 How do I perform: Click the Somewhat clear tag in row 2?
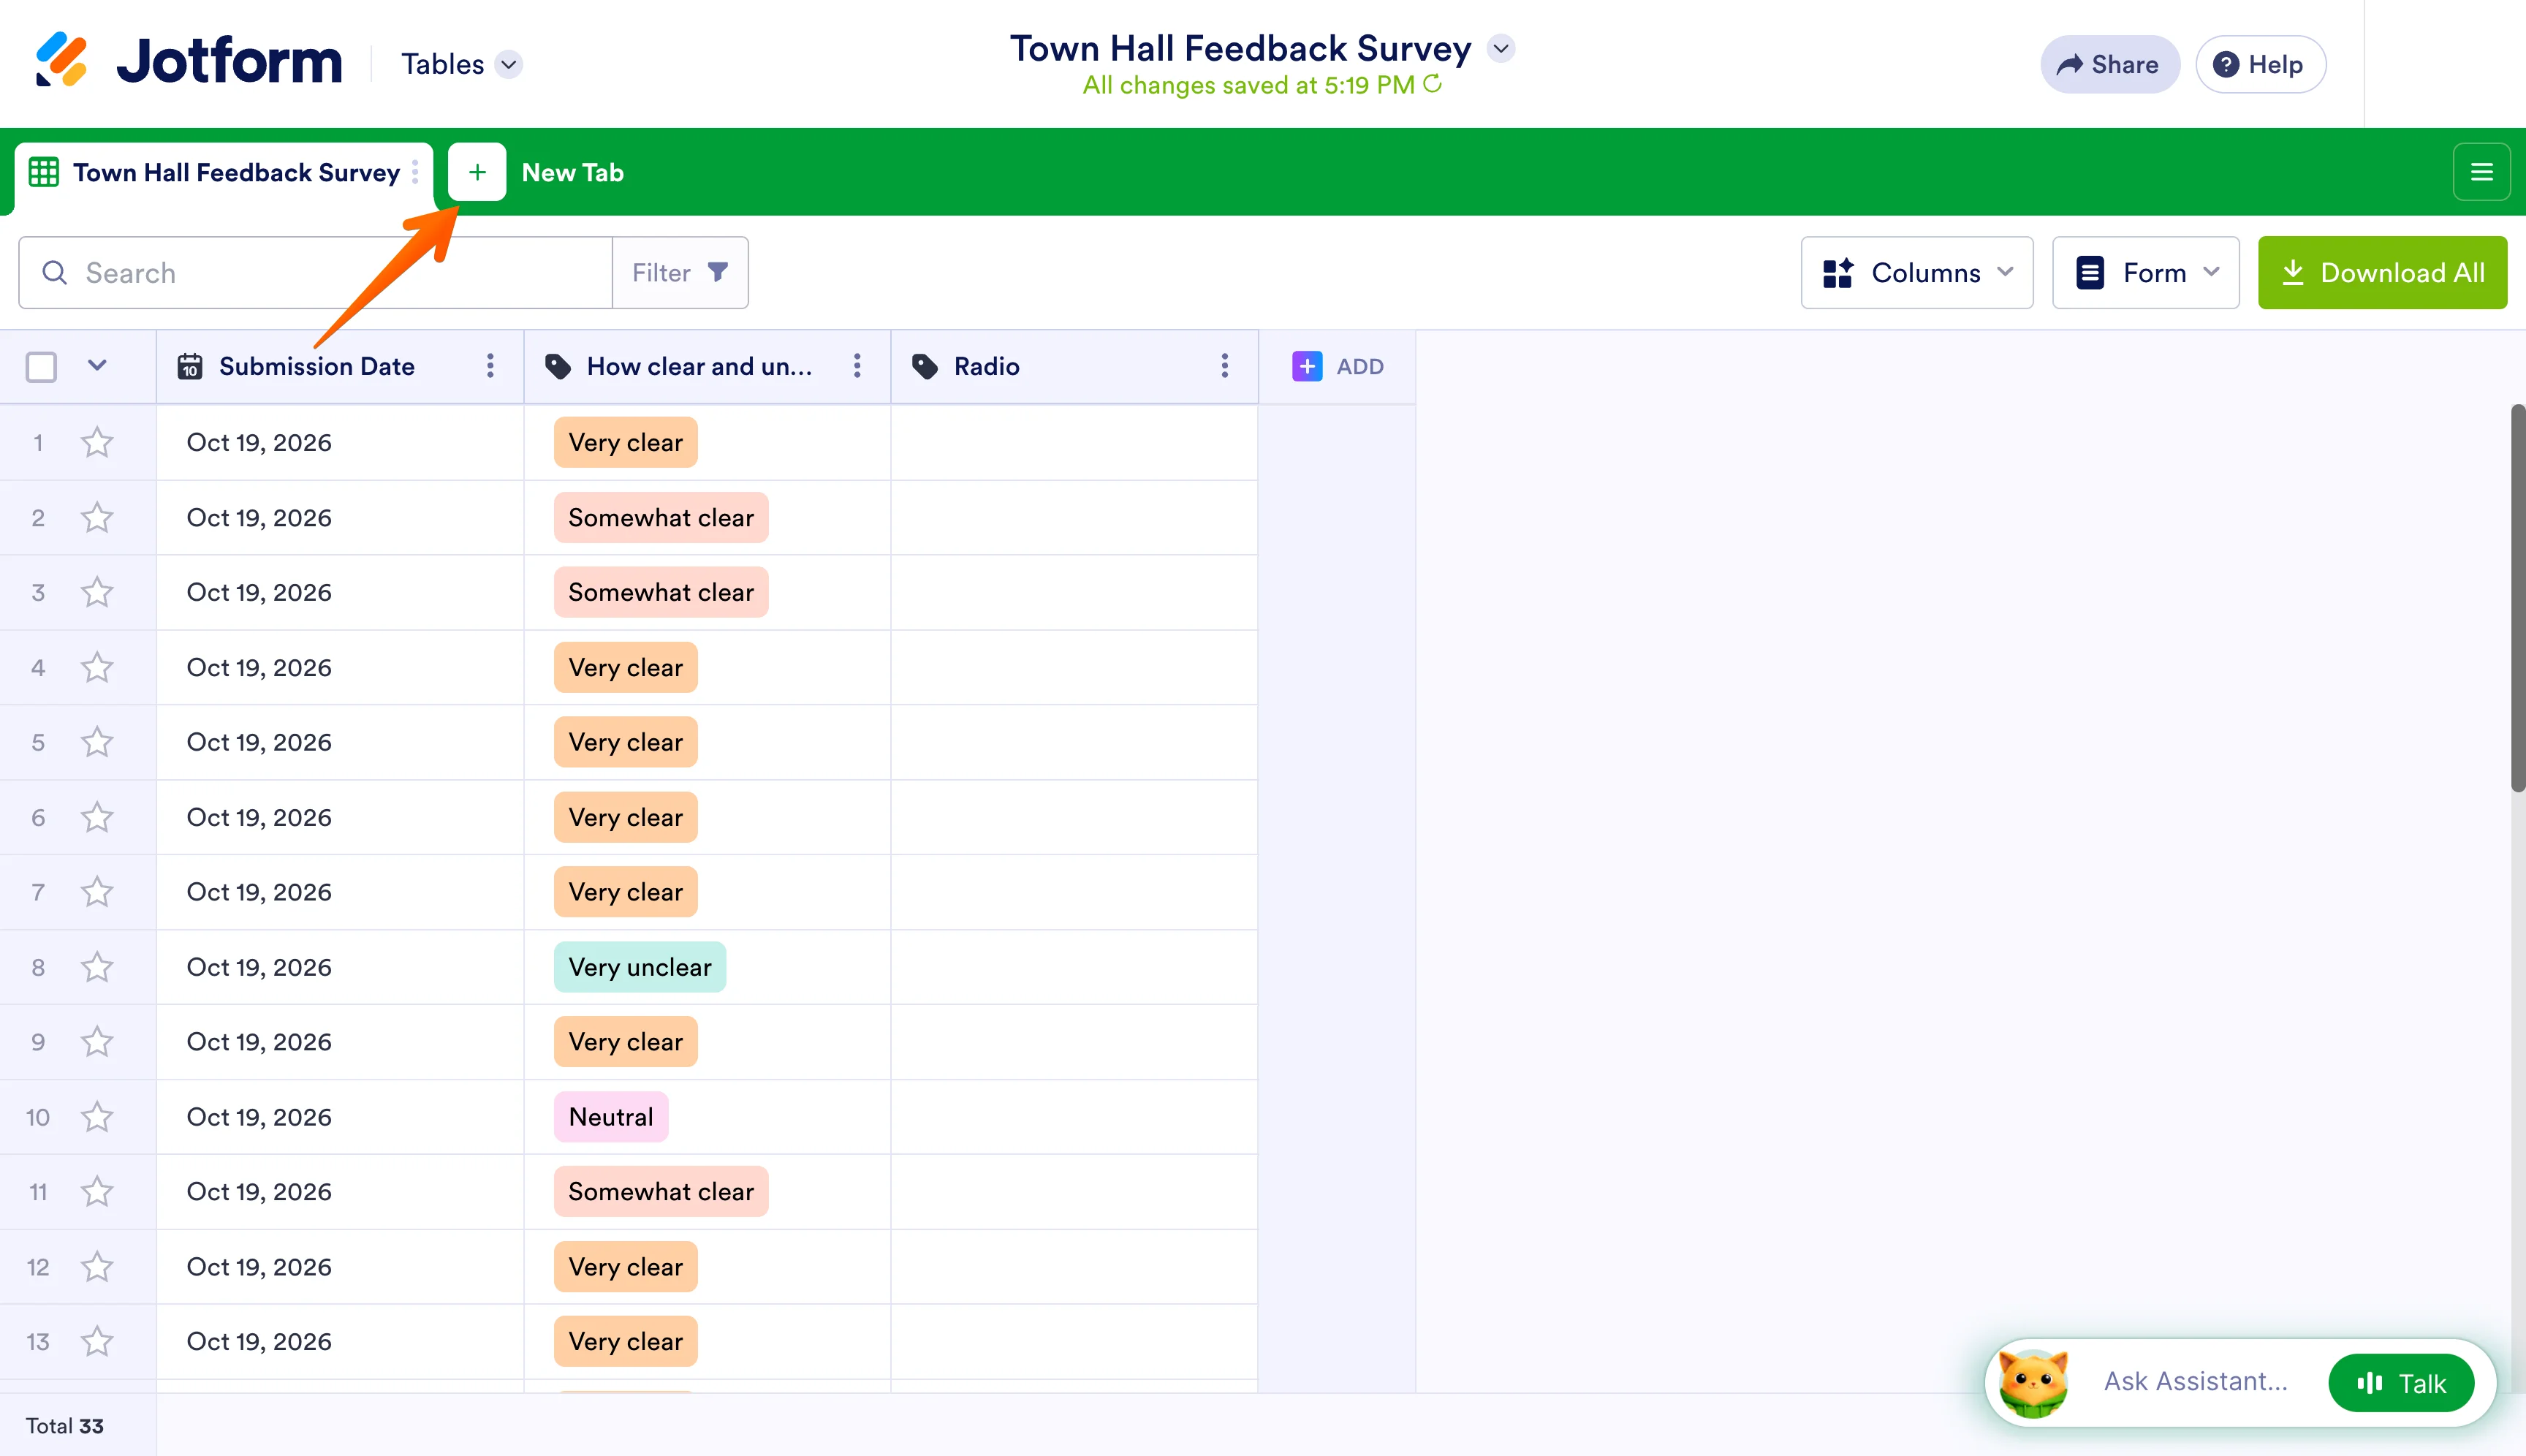pyautogui.click(x=661, y=517)
